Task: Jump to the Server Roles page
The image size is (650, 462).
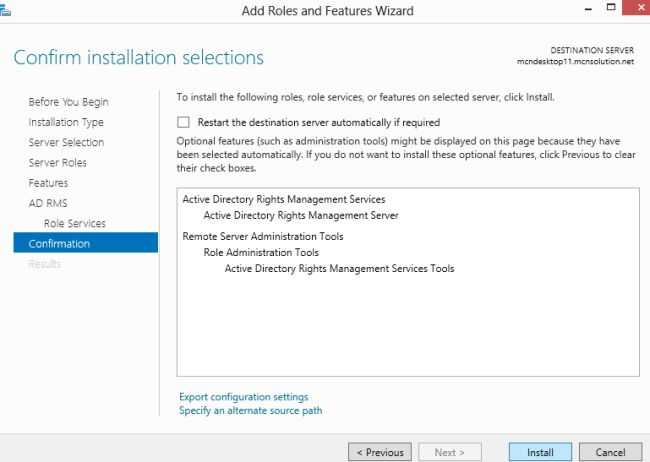Action: click(57, 162)
